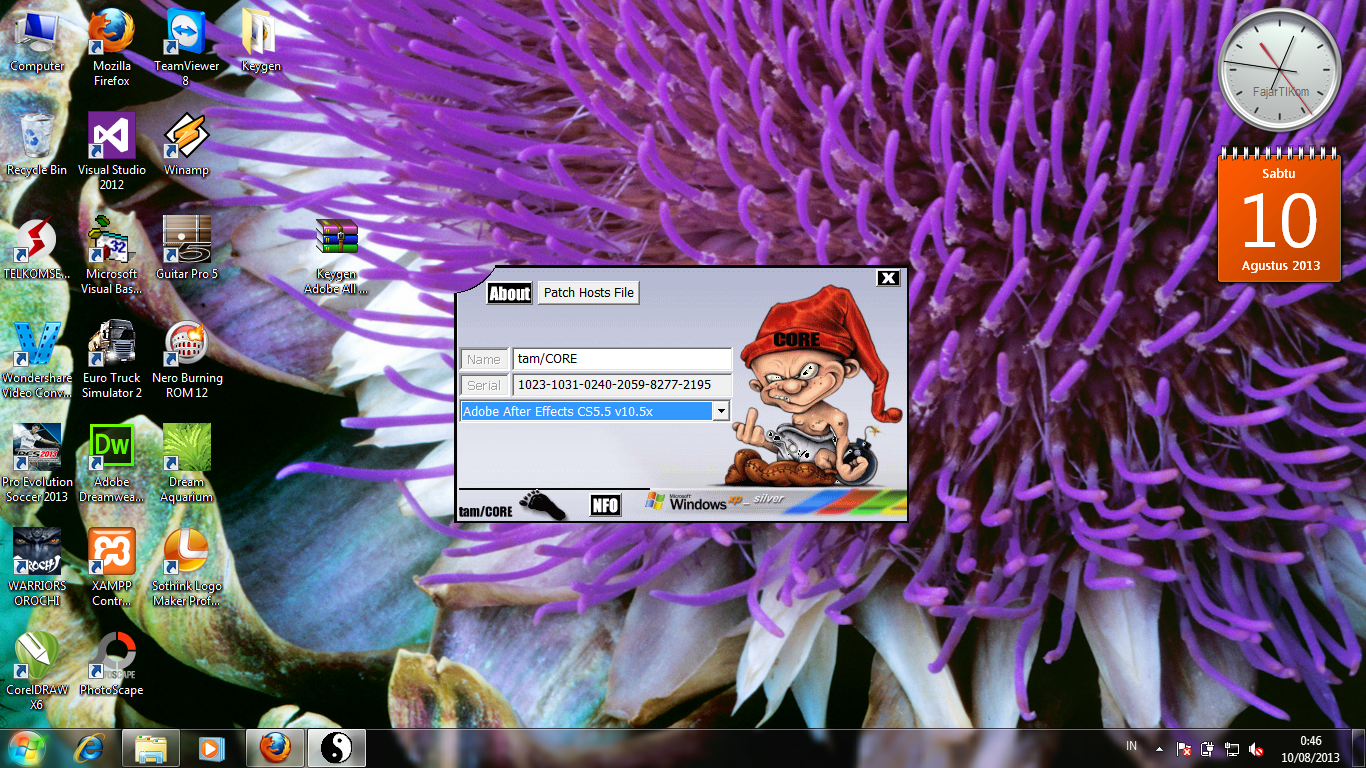Click the Serial number field

click(622, 385)
